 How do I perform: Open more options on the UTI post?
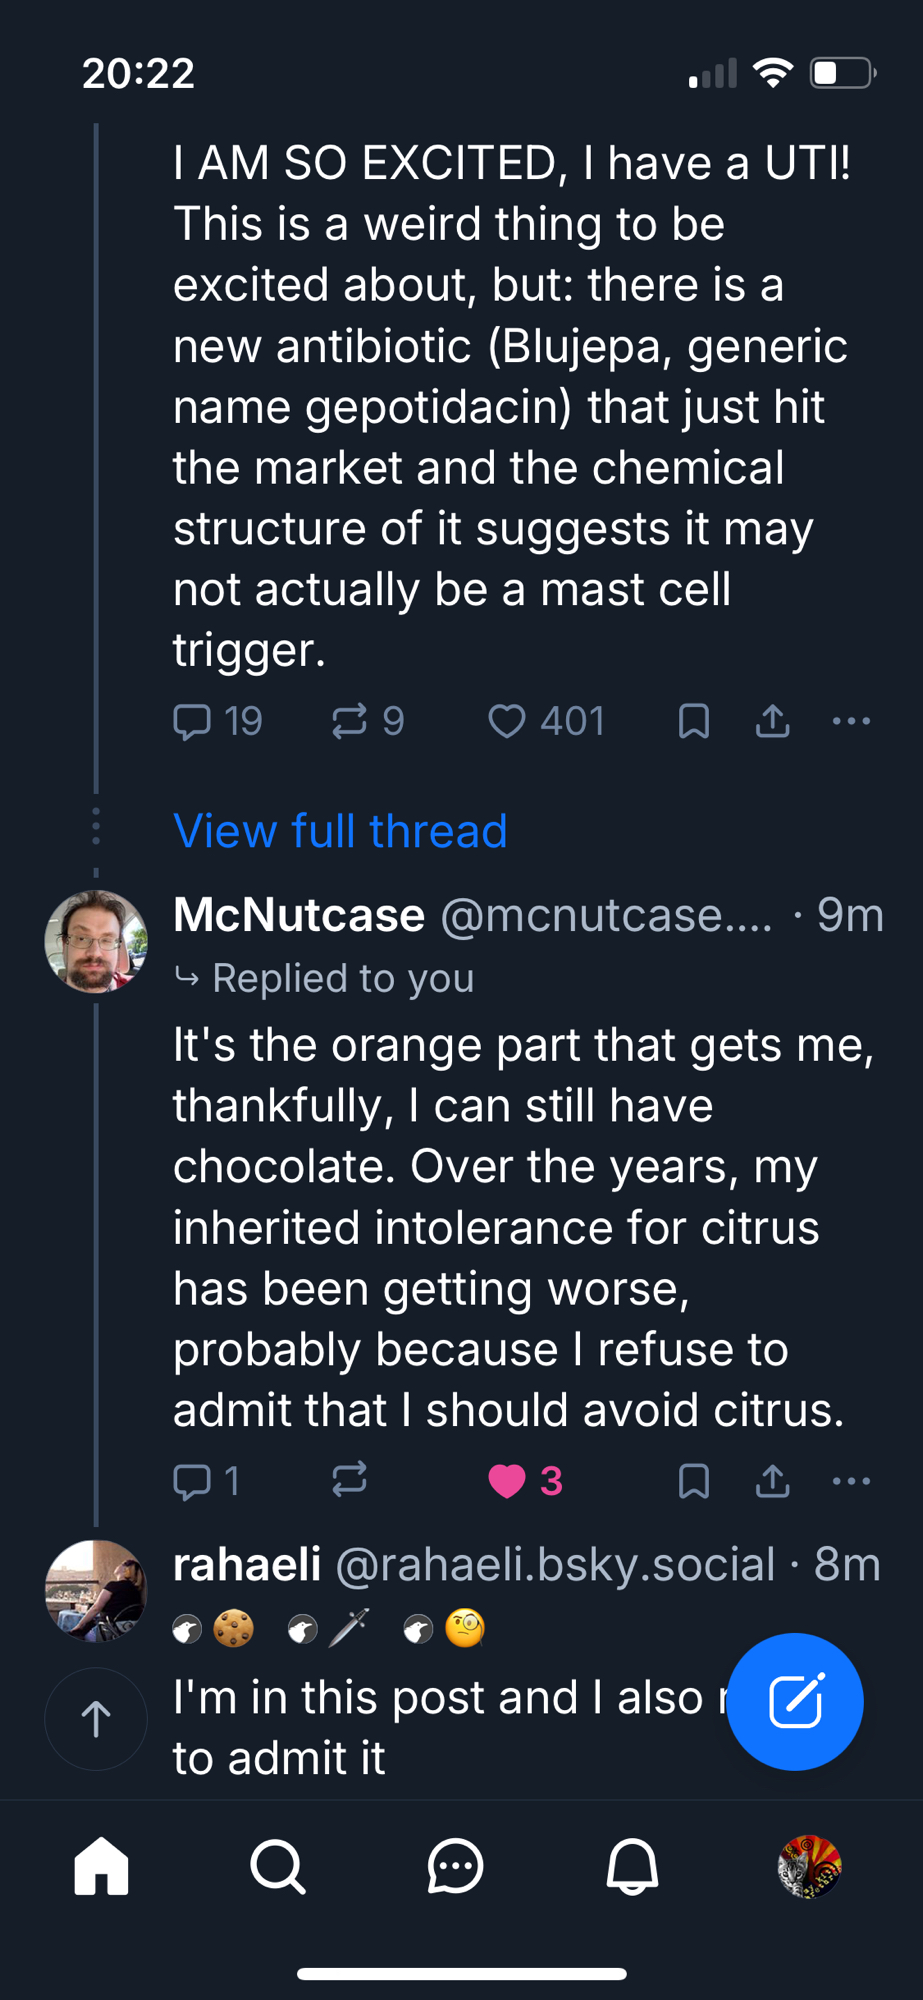coord(851,721)
